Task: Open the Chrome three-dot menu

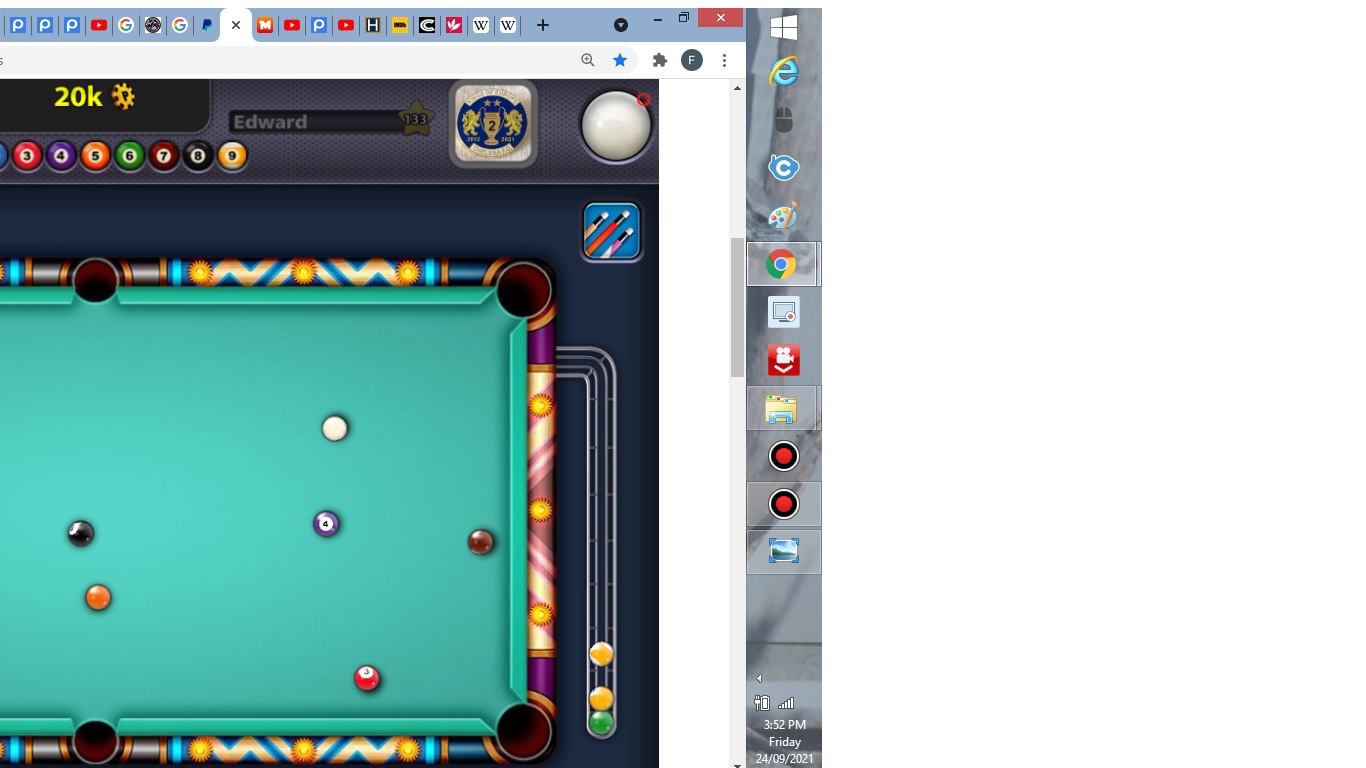Action: (724, 60)
